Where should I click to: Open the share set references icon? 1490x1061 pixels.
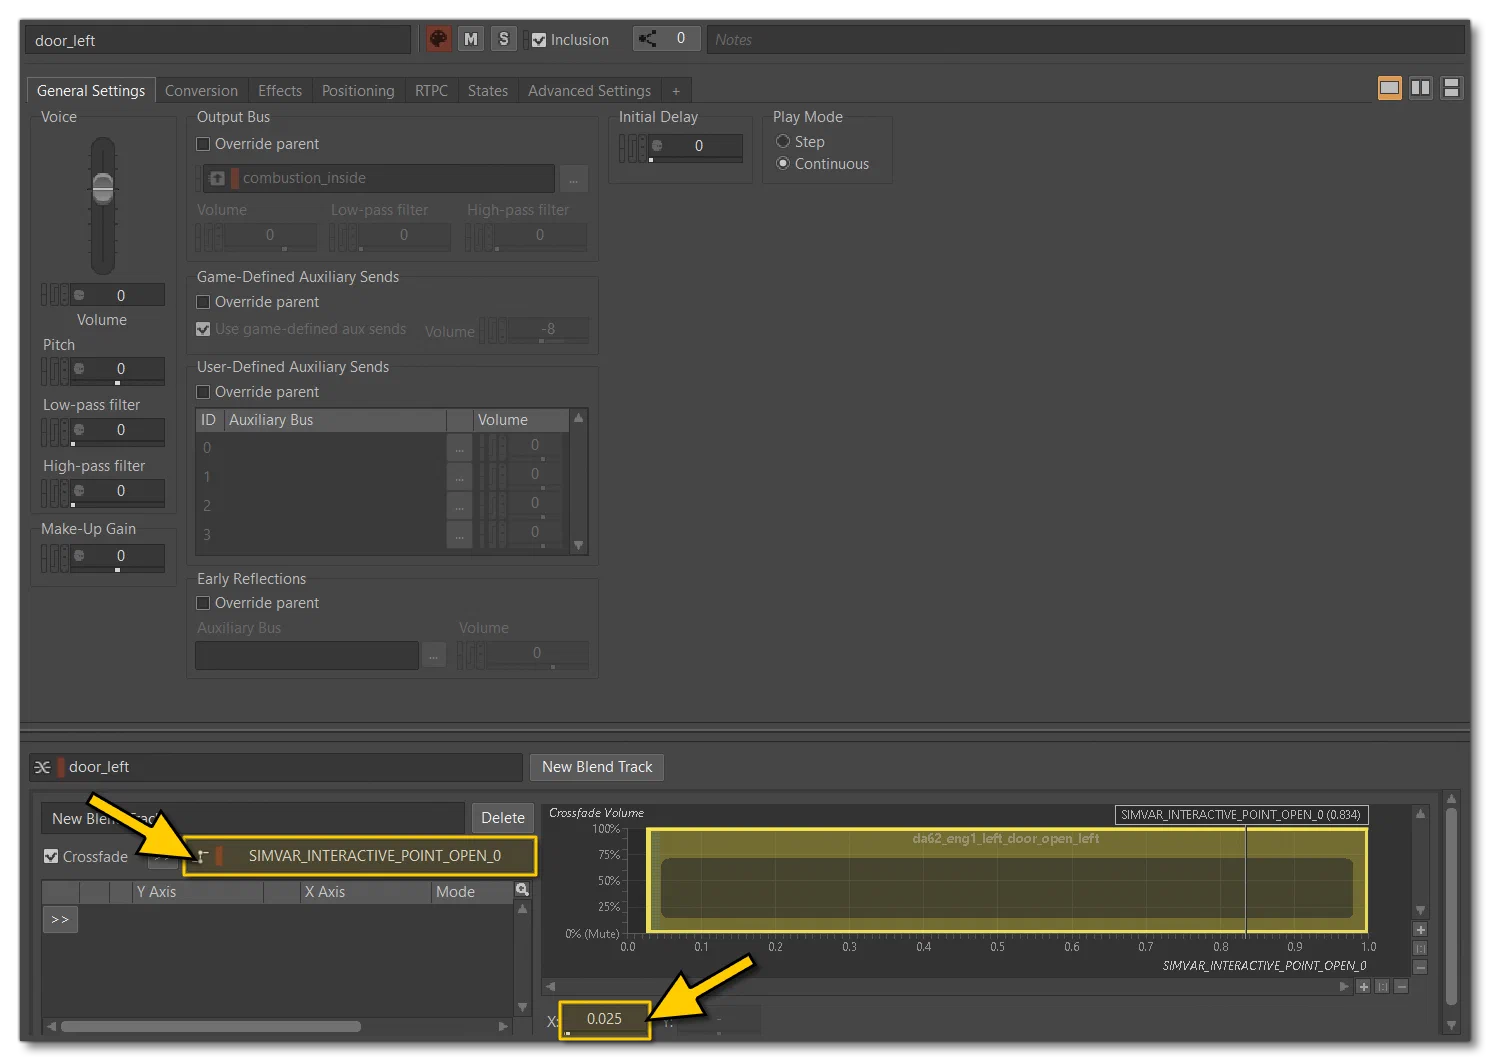point(648,39)
